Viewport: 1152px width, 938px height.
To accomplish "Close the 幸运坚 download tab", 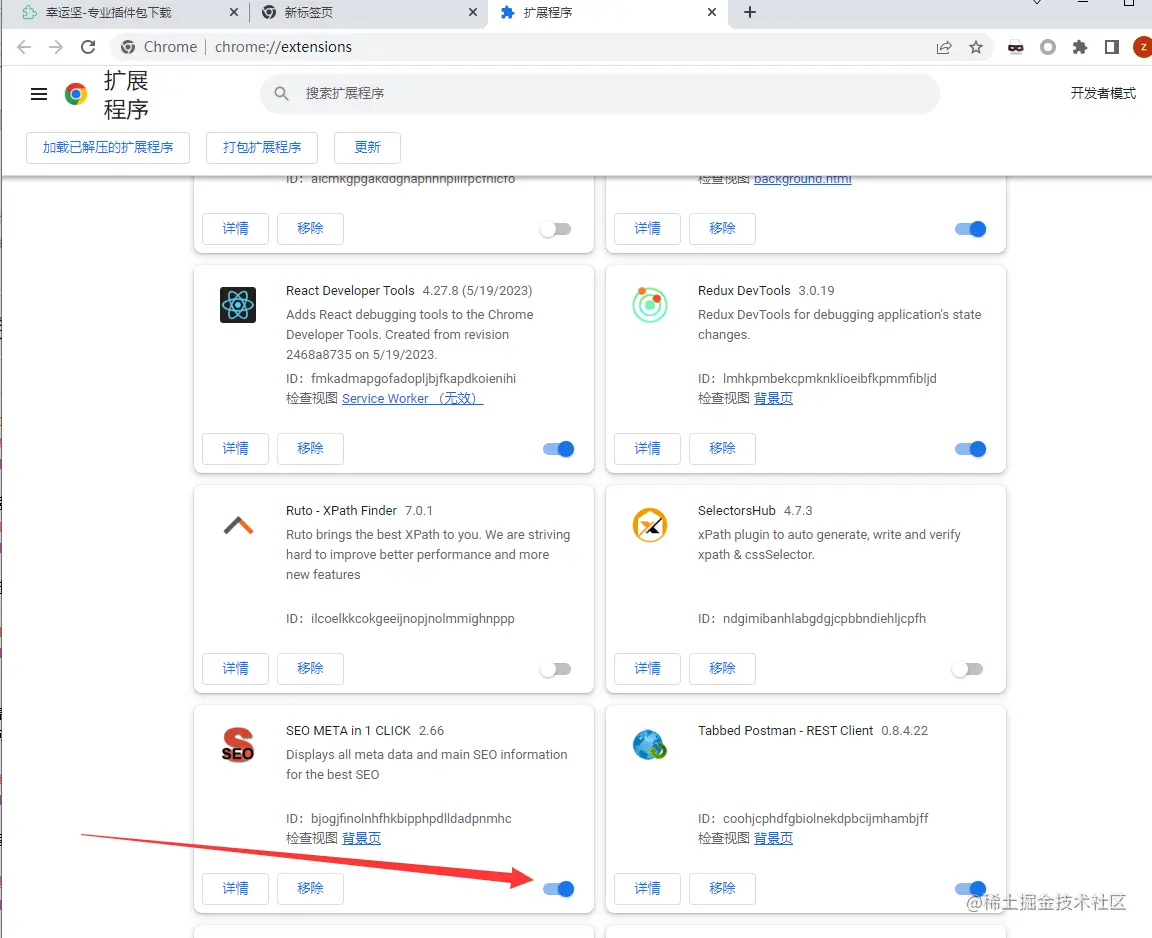I will [234, 12].
